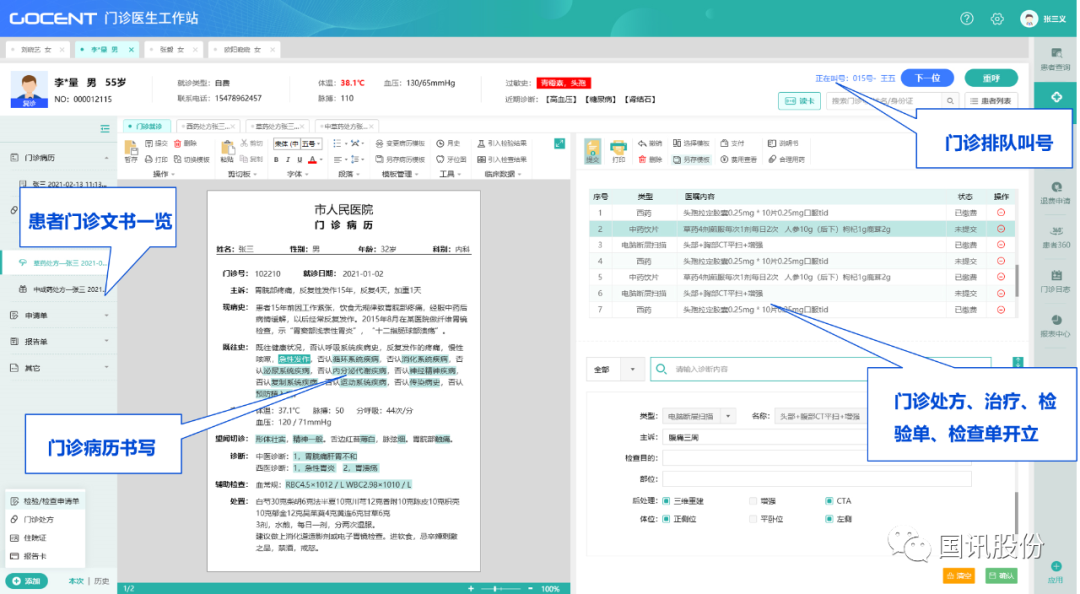Image resolution: width=1080 pixels, height=594 pixels.
Task: Toggle the CTA checkbox
Action: pos(829,501)
